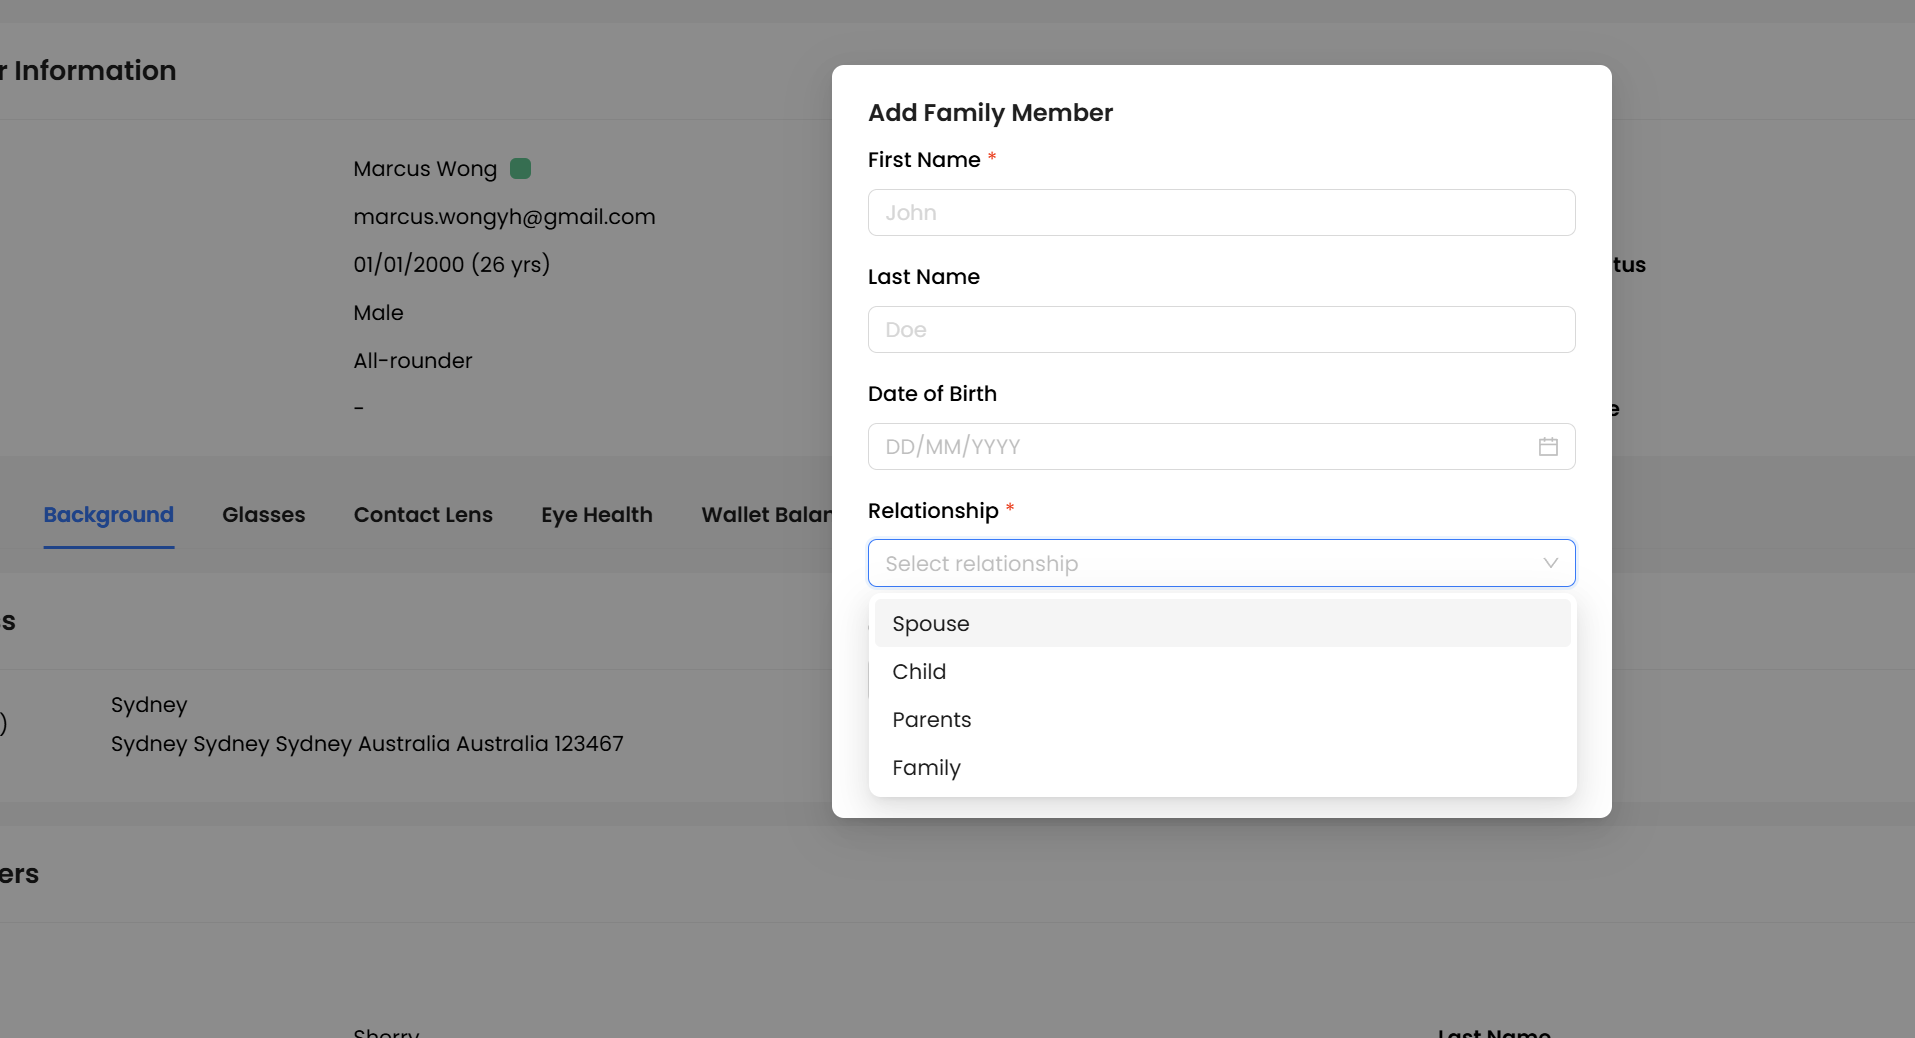Click the Sydney address line with 123467

367,743
